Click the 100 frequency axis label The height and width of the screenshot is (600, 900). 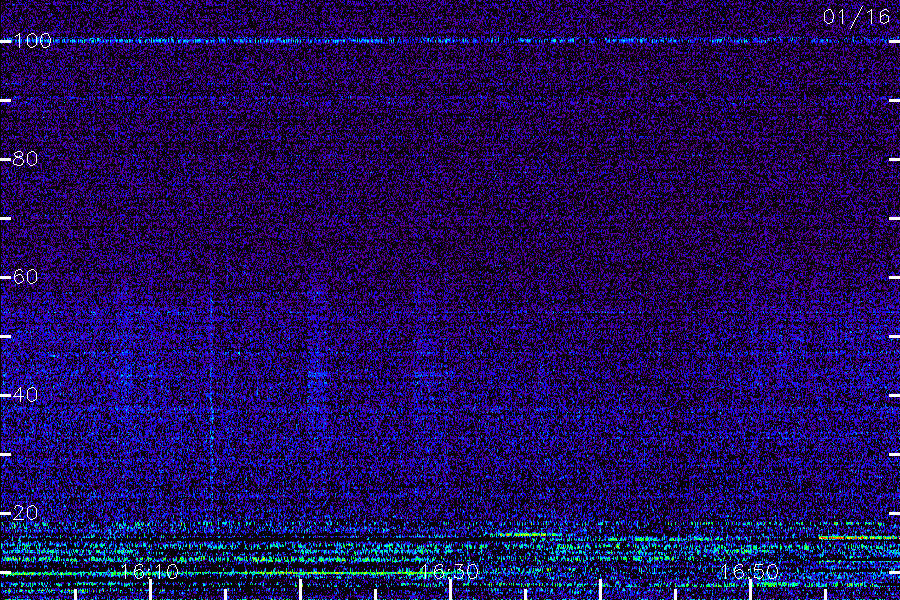32,41
